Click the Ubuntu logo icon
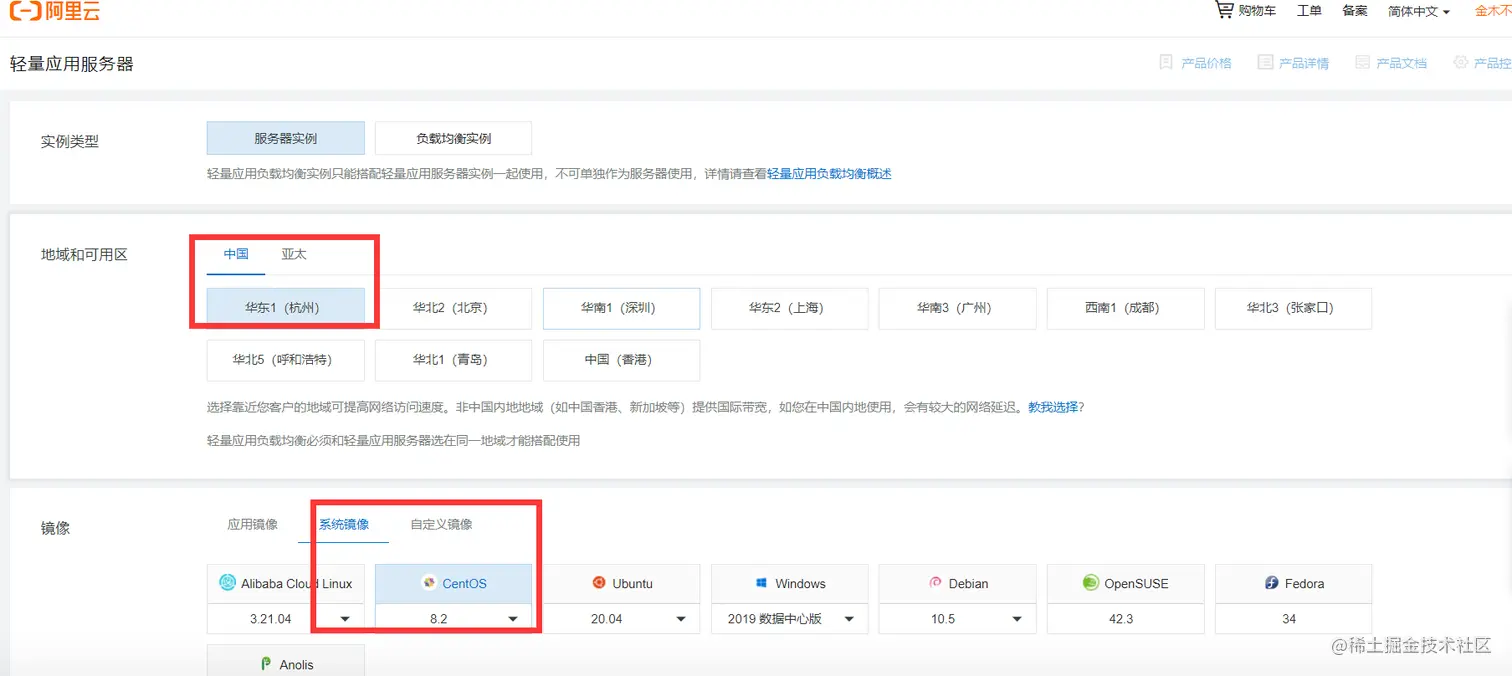 click(599, 583)
